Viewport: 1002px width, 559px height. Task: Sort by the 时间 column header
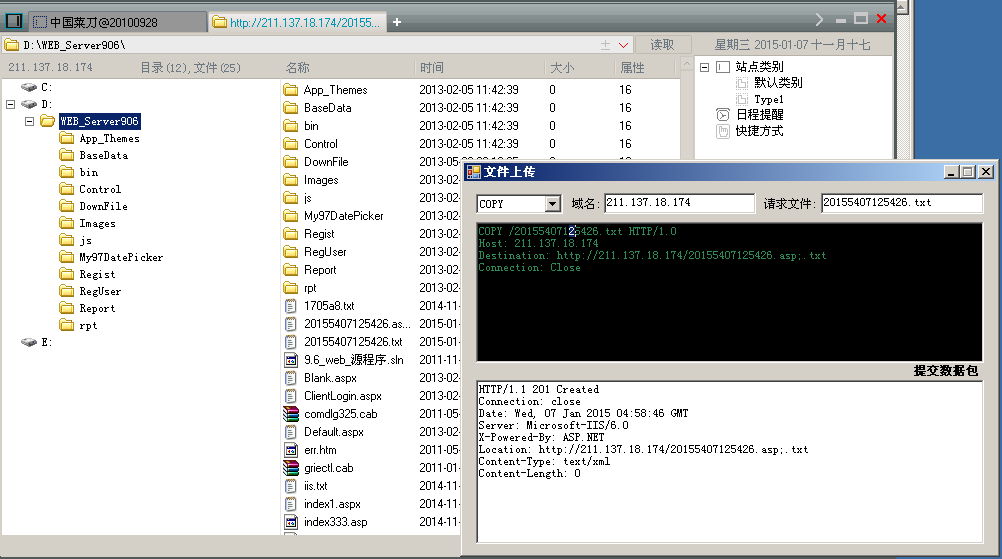432,68
